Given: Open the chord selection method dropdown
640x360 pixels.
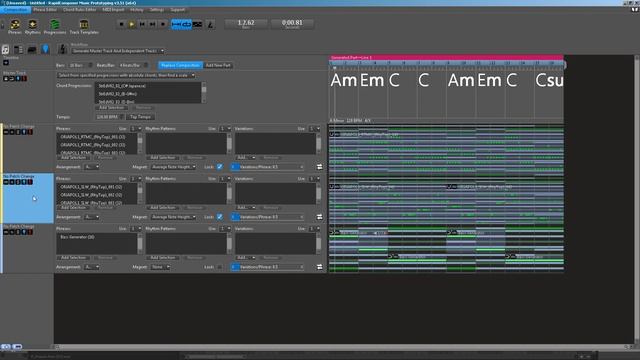Looking at the screenshot, I should (x=126, y=76).
